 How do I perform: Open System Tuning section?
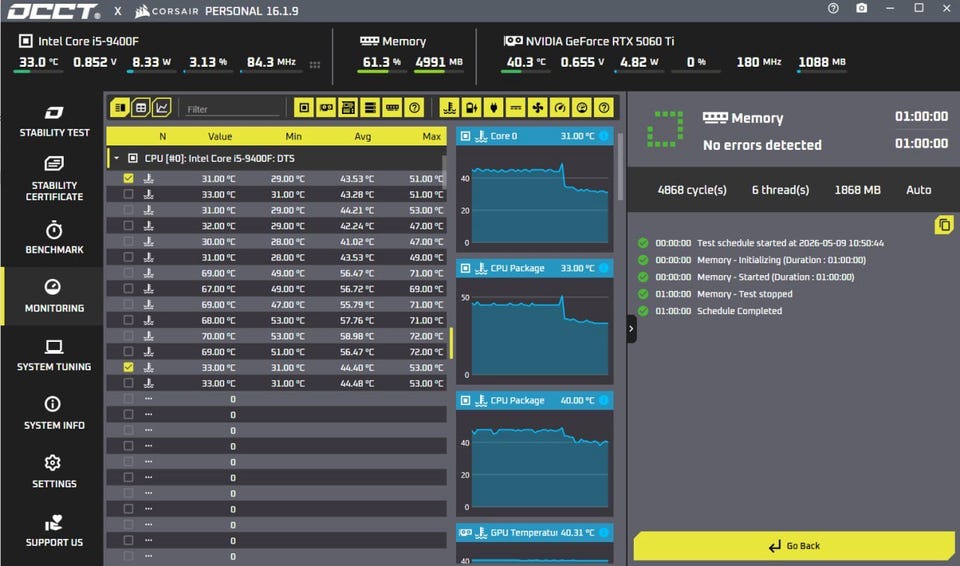[54, 355]
